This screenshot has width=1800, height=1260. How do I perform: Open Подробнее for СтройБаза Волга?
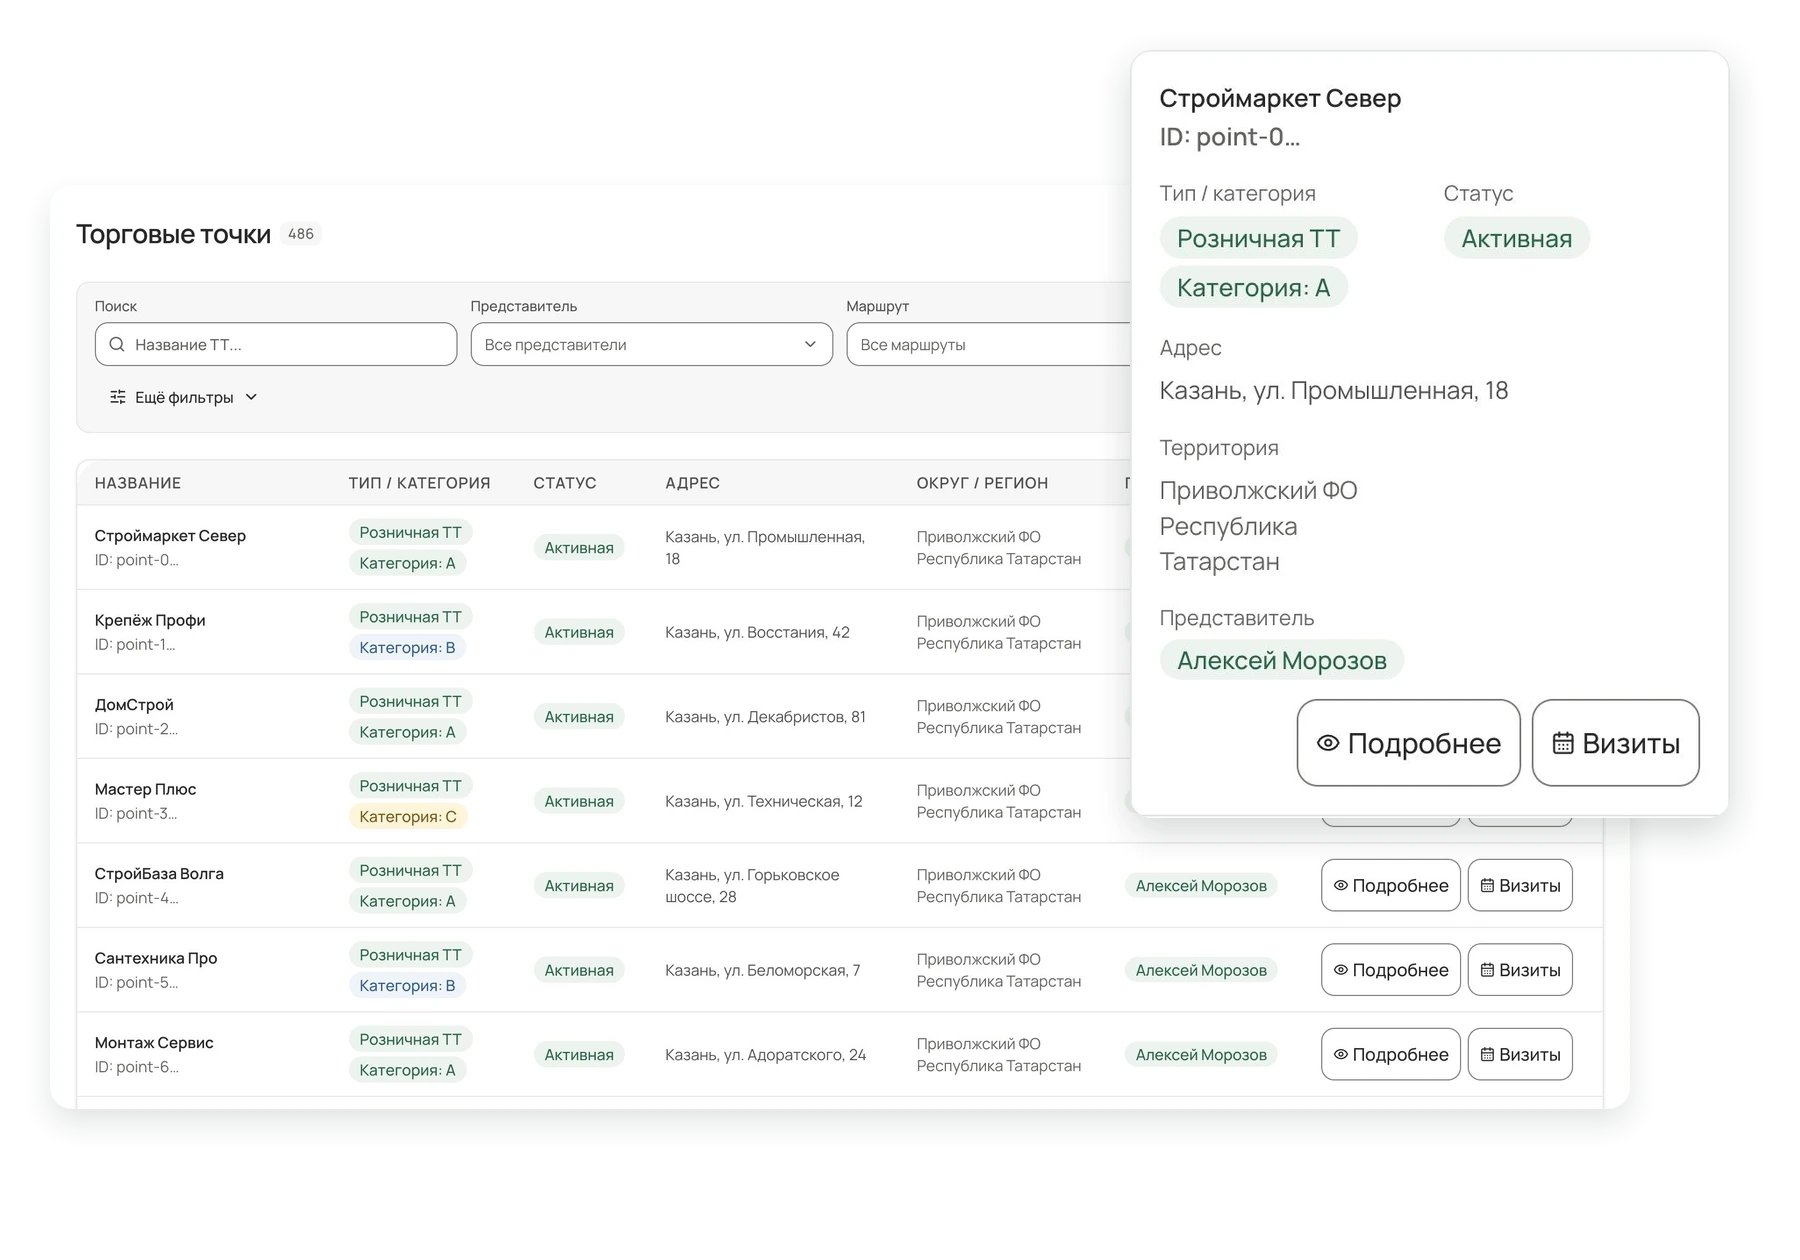(x=1390, y=885)
